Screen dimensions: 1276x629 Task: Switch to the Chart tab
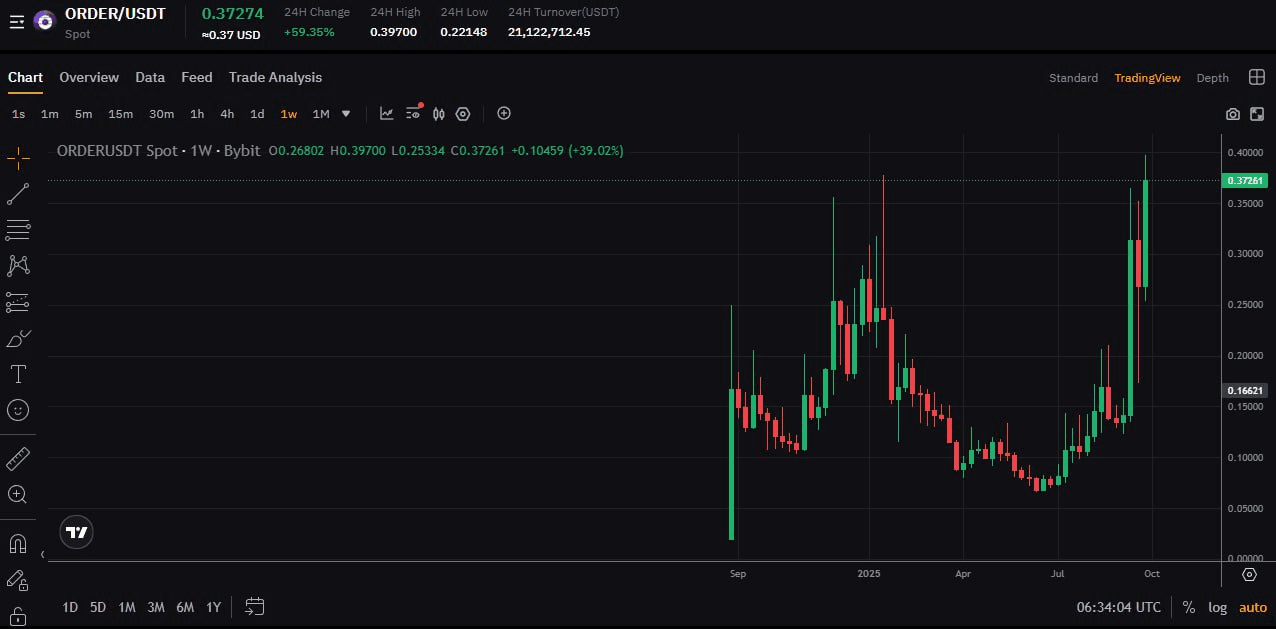coord(26,77)
